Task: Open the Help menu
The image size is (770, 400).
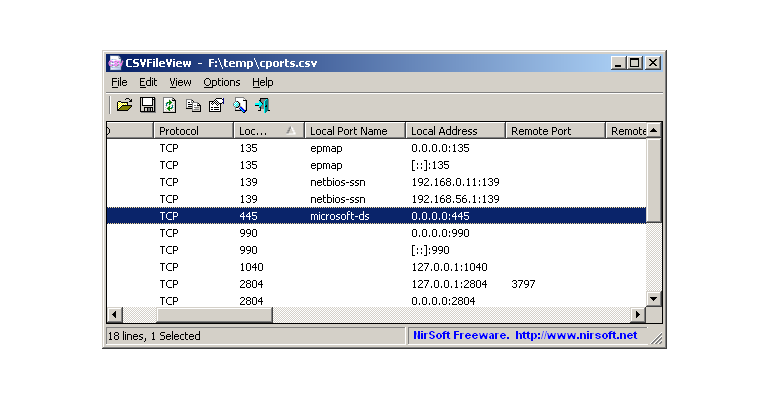Action: [x=263, y=82]
